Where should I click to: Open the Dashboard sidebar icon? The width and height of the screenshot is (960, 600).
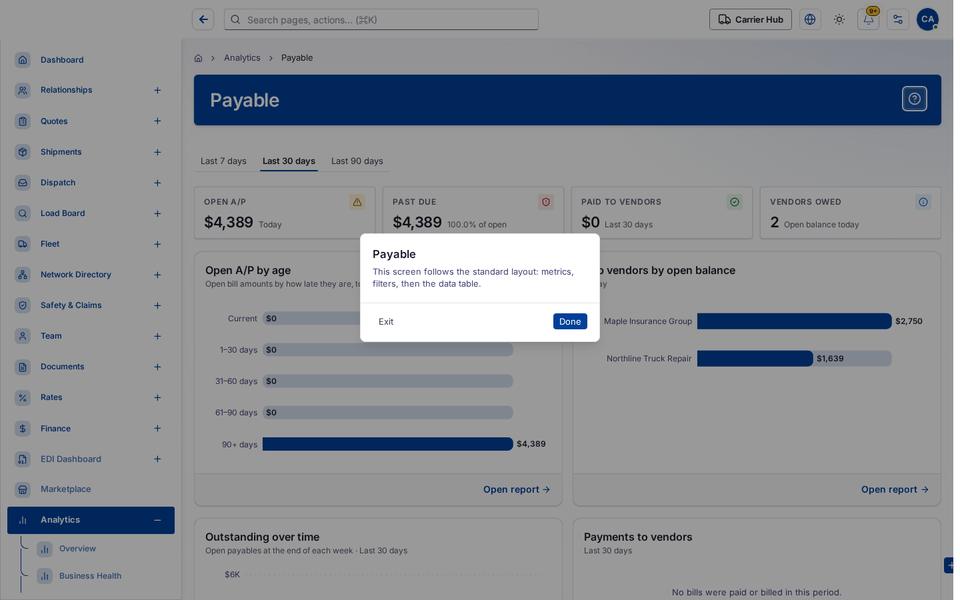click(x=23, y=60)
